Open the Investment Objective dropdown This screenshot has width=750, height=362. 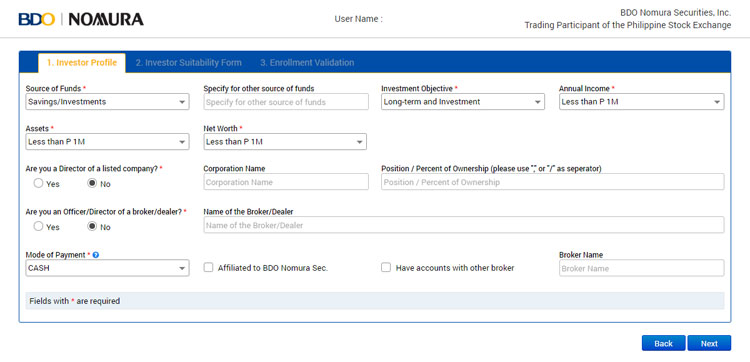click(463, 102)
